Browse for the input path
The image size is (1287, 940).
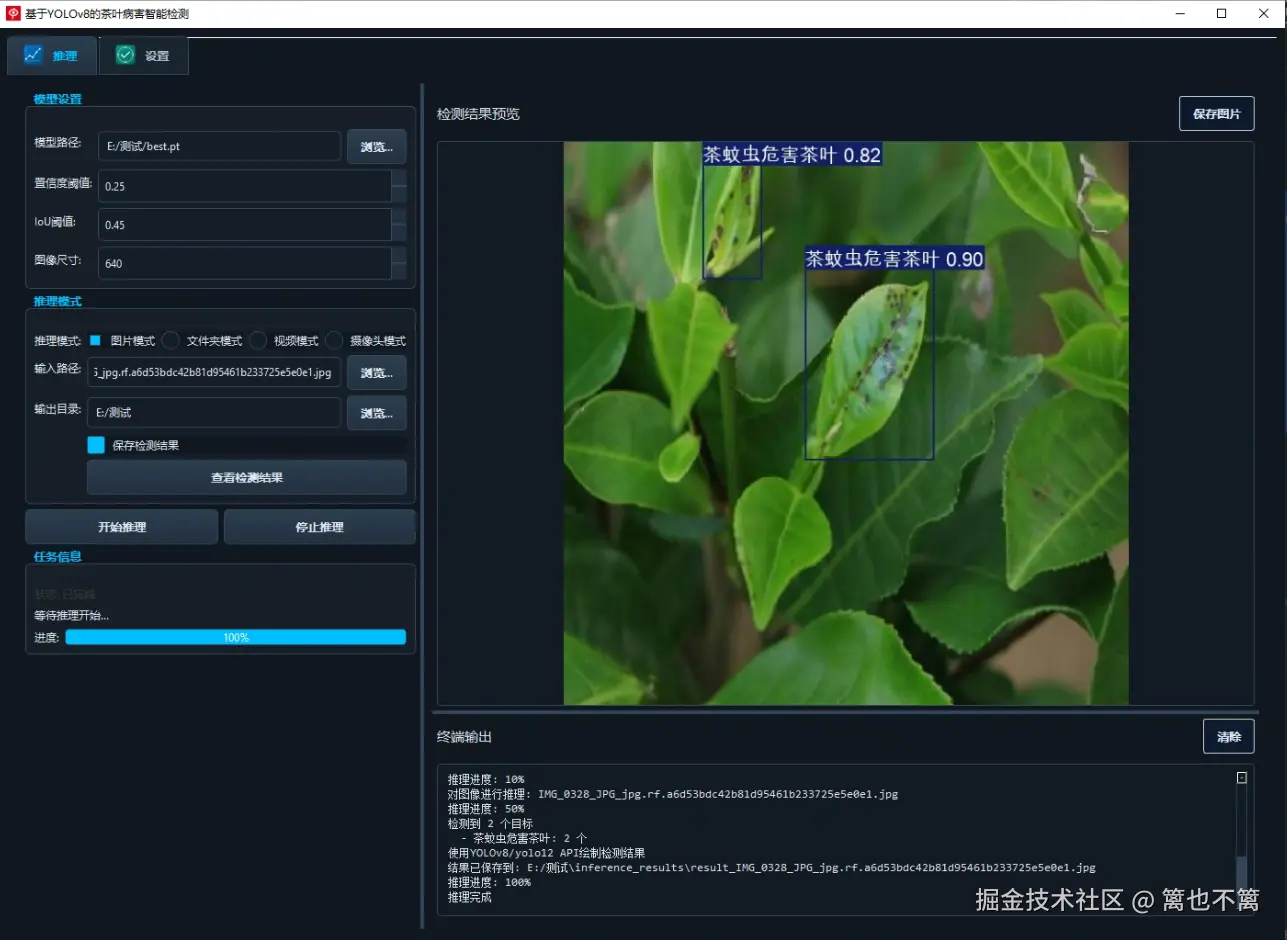[376, 372]
